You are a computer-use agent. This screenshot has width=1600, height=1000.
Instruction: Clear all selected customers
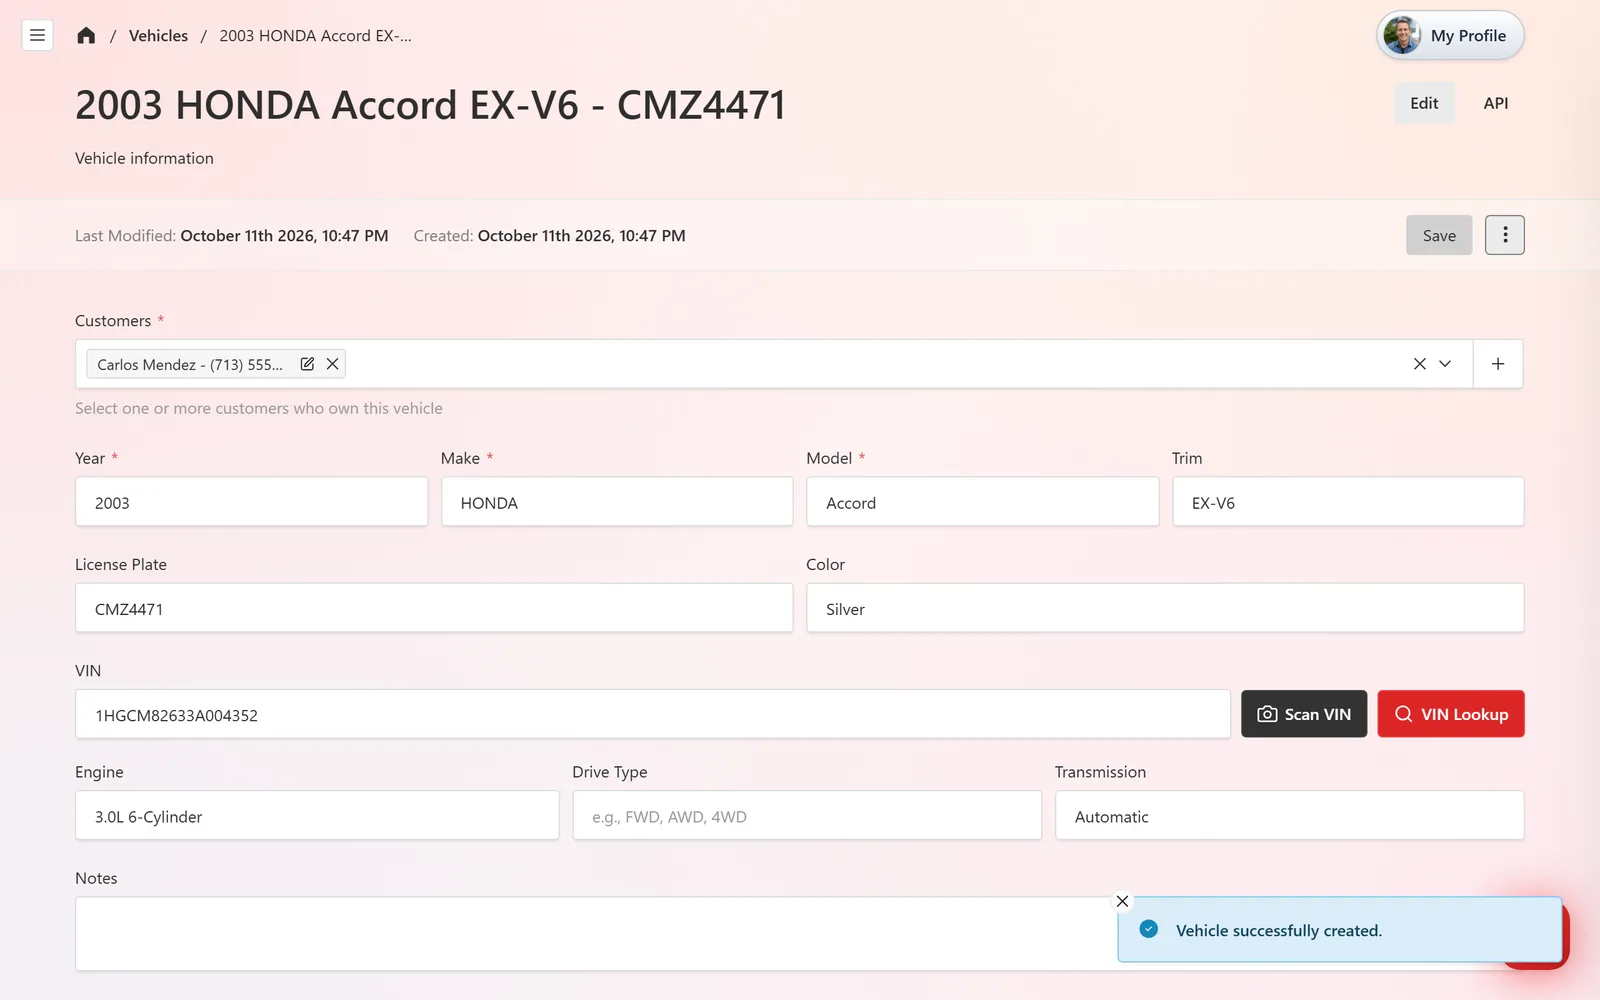click(1419, 364)
